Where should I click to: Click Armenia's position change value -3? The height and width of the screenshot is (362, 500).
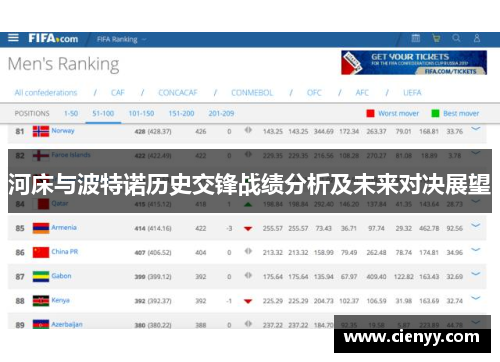(229, 229)
